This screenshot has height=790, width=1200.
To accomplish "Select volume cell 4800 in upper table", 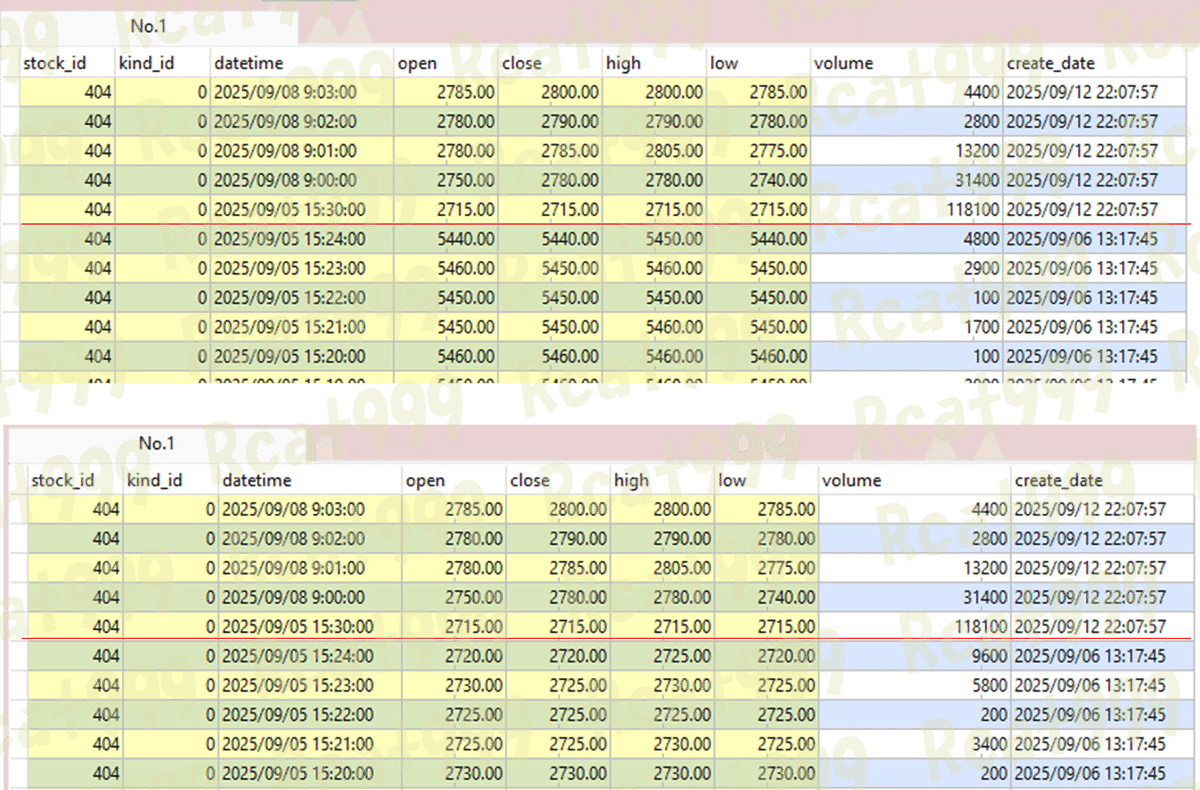I will [x=906, y=239].
